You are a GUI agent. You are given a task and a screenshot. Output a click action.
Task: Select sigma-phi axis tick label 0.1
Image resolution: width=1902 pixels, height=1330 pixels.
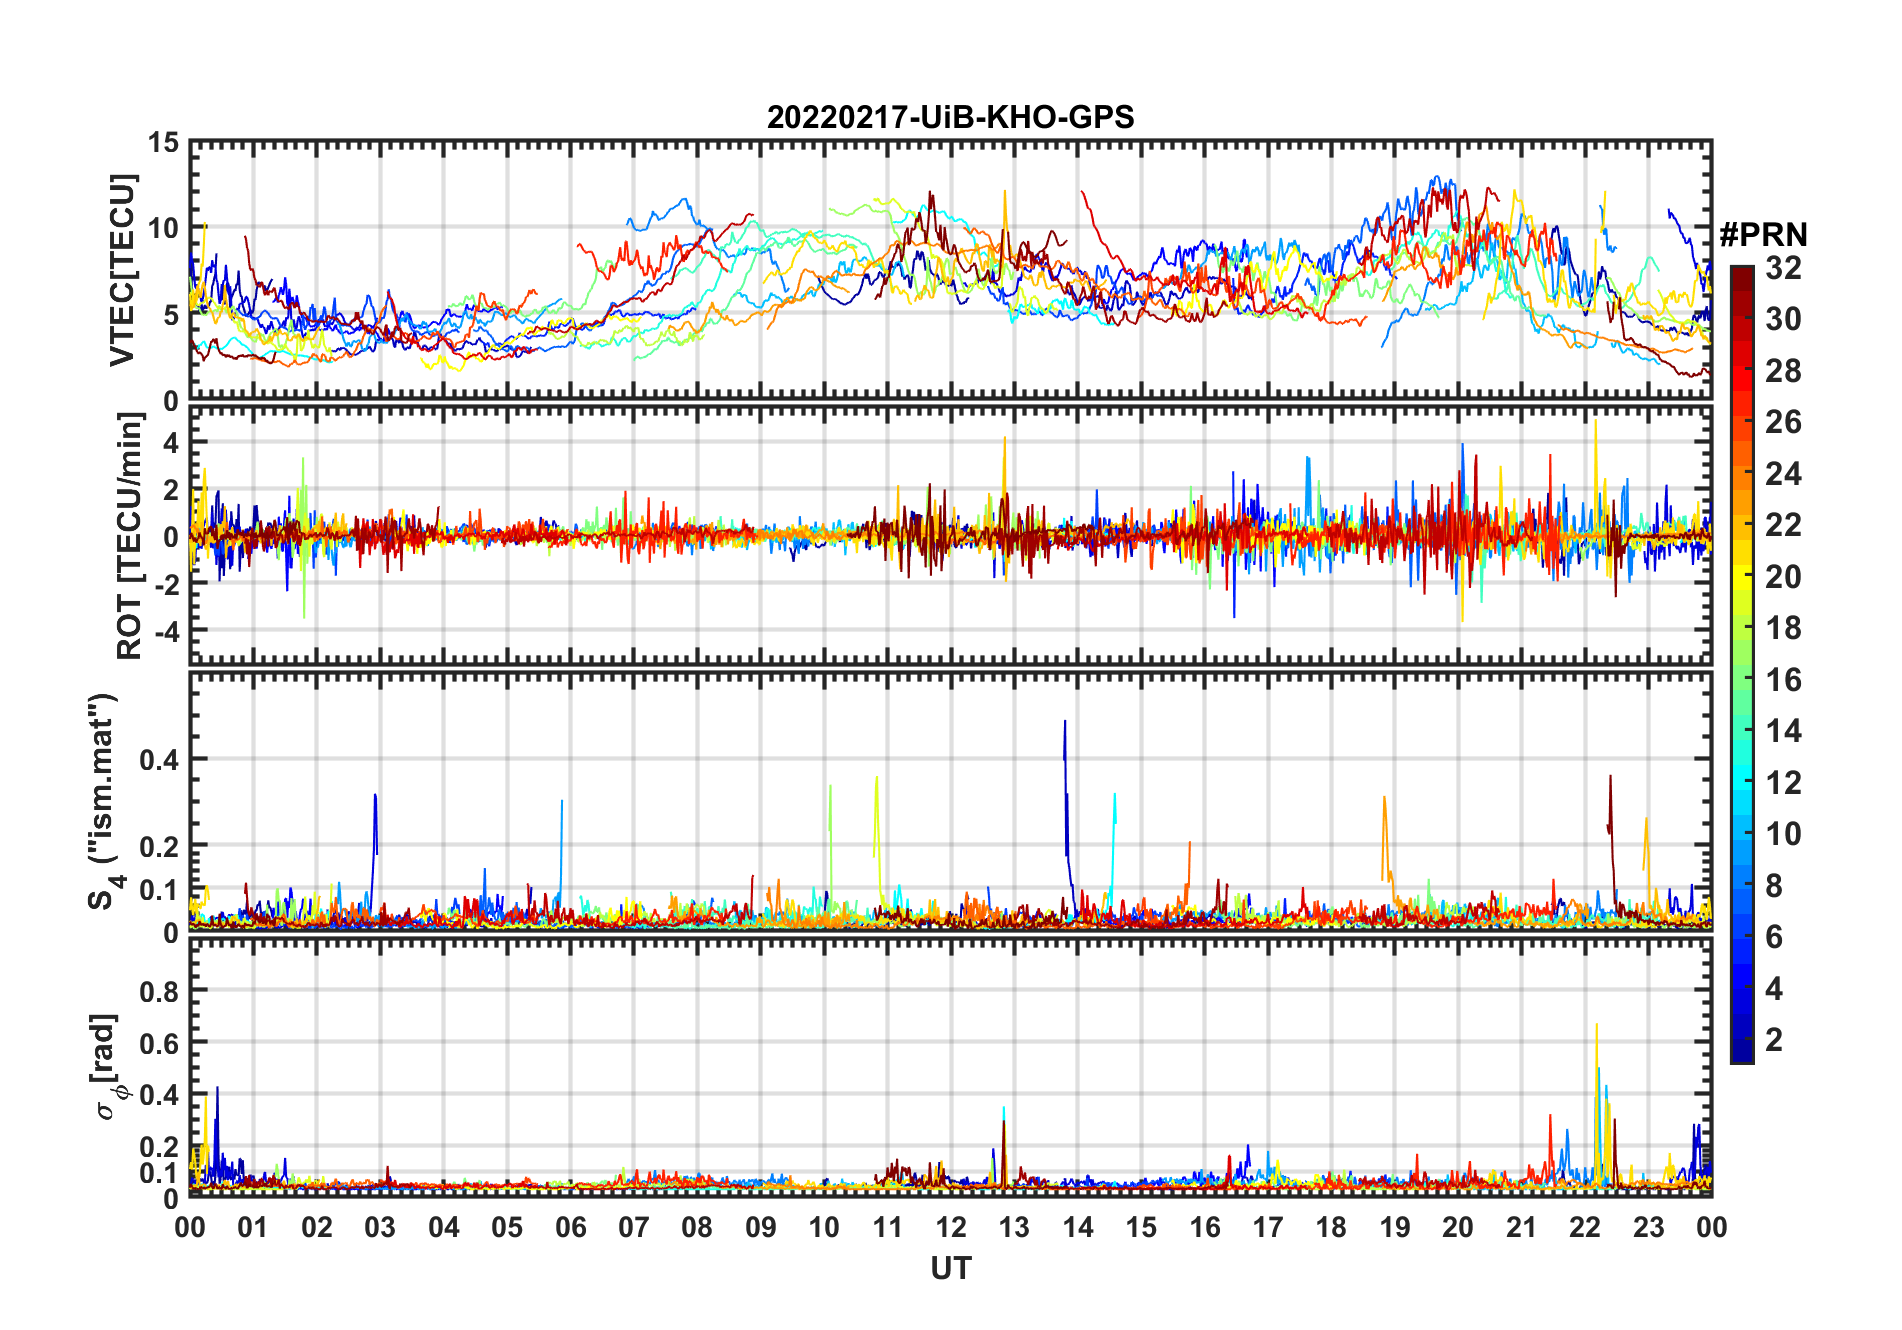coord(160,1173)
